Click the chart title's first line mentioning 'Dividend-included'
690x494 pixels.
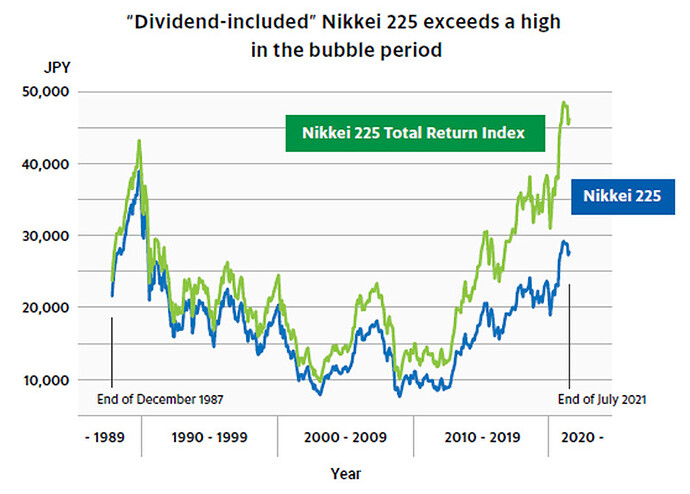(x=344, y=22)
